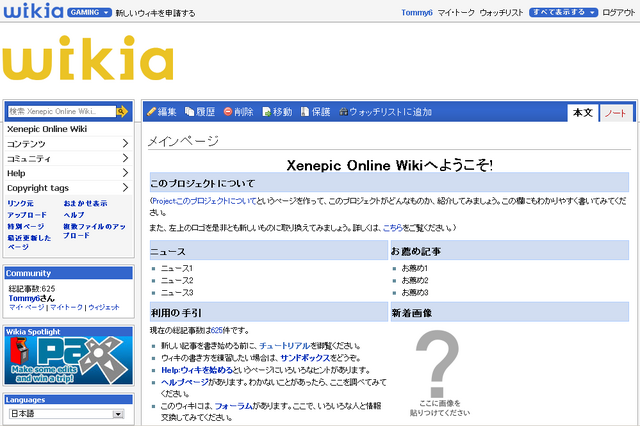Click the large yellow Wikia logo
This screenshot has height=426, width=640.
(x=88, y=58)
